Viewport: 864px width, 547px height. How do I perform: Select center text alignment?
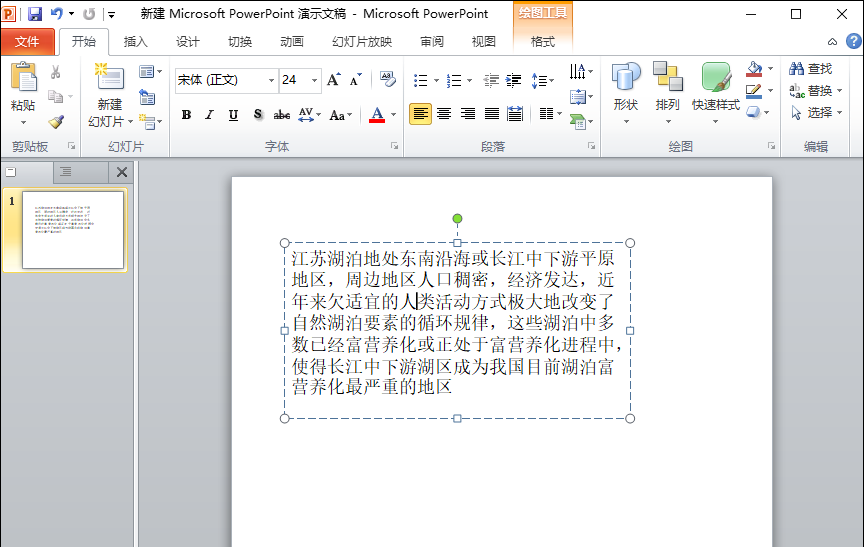pos(444,114)
